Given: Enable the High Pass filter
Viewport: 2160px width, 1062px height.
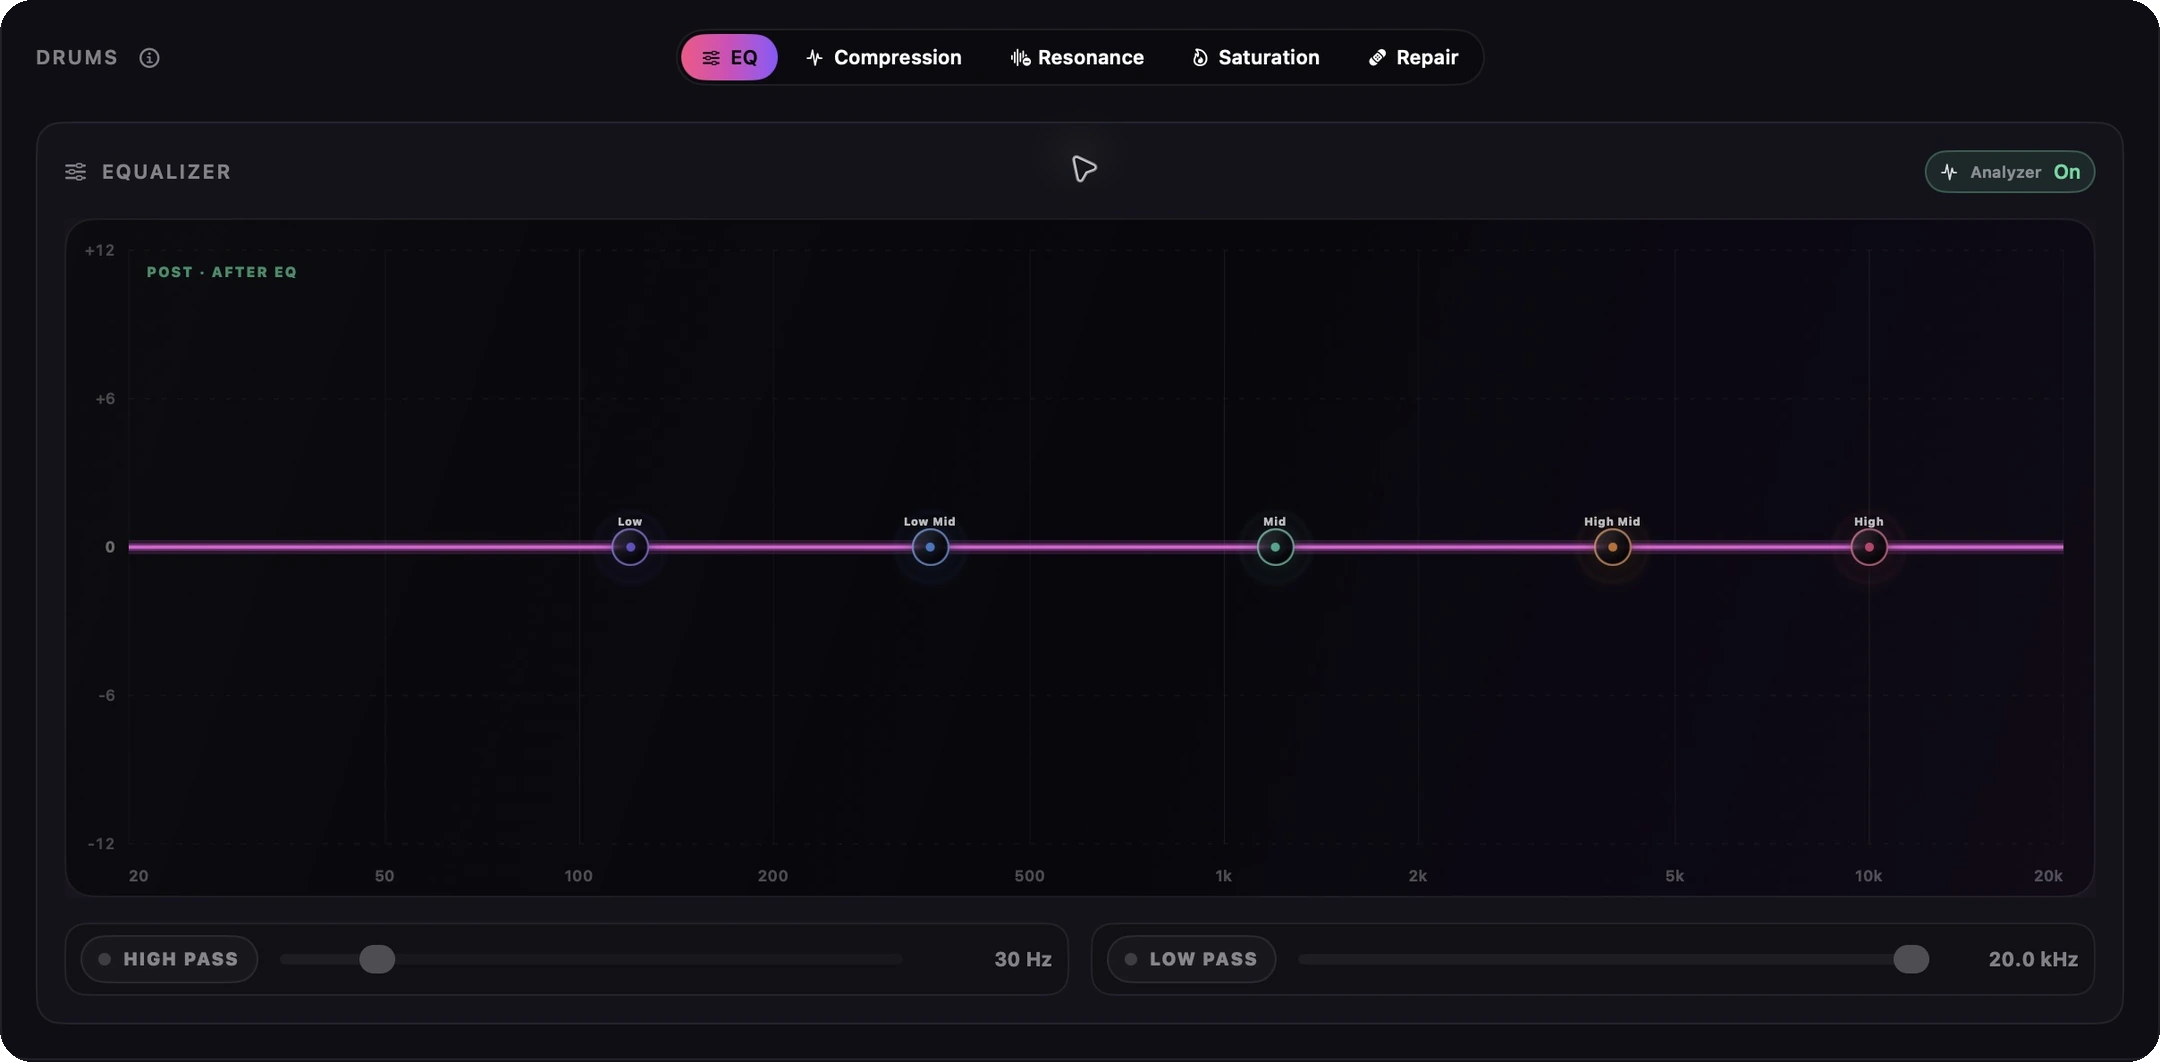Looking at the screenshot, I should click(x=169, y=959).
